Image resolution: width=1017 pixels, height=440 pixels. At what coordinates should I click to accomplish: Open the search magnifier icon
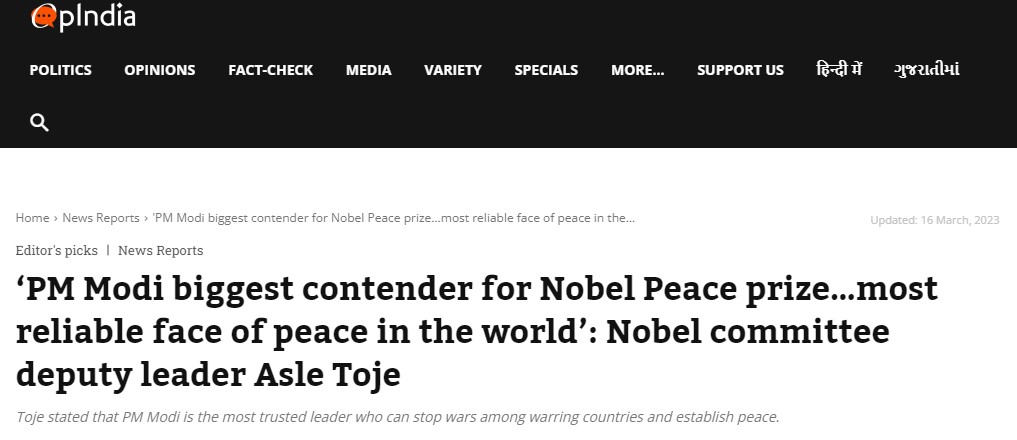click(40, 123)
